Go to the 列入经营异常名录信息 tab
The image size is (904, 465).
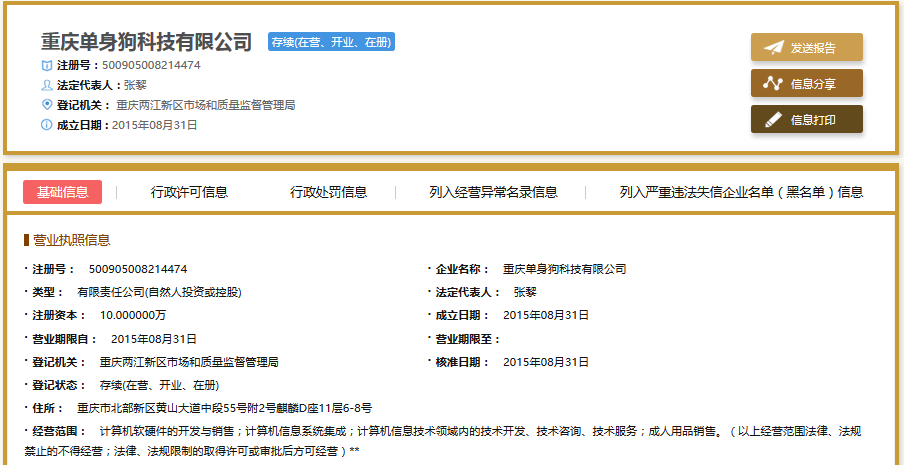[493, 192]
